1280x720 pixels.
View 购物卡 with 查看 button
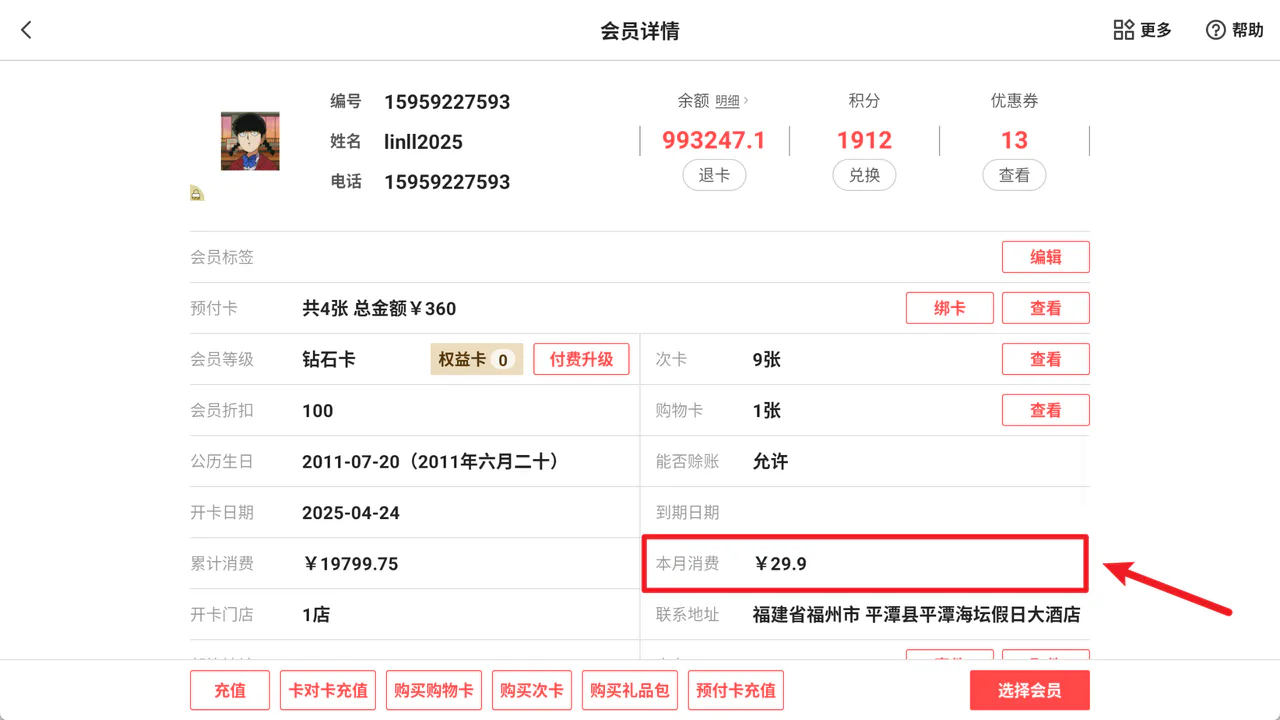point(1046,410)
